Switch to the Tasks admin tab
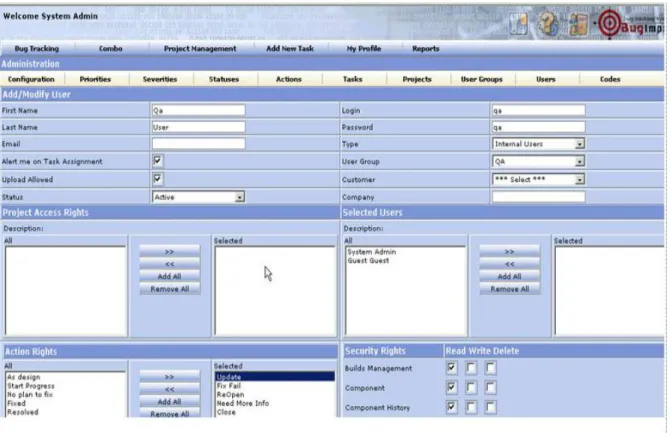 pos(352,79)
